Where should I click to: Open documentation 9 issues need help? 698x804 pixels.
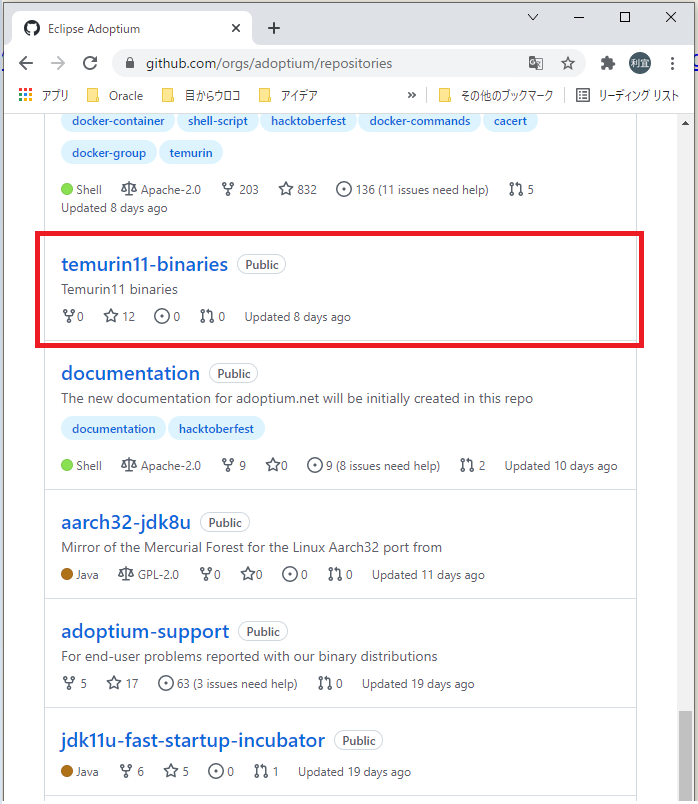(373, 466)
